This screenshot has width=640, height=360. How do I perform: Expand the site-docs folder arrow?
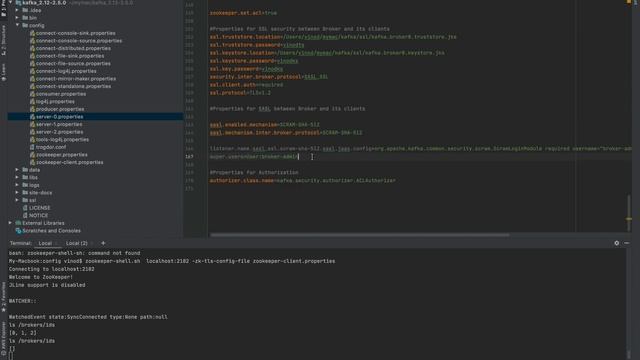[x=17, y=193]
